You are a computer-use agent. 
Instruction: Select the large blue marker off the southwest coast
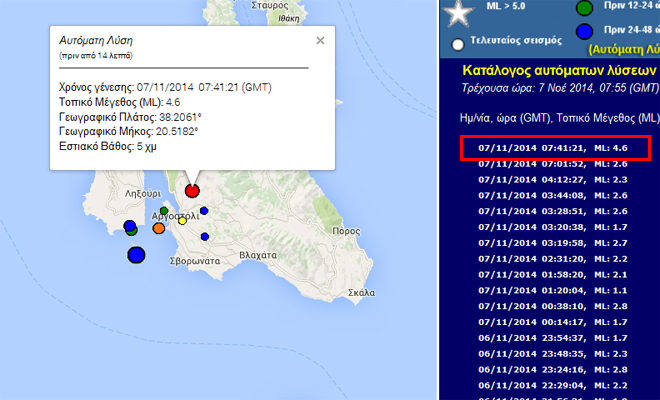point(136,255)
